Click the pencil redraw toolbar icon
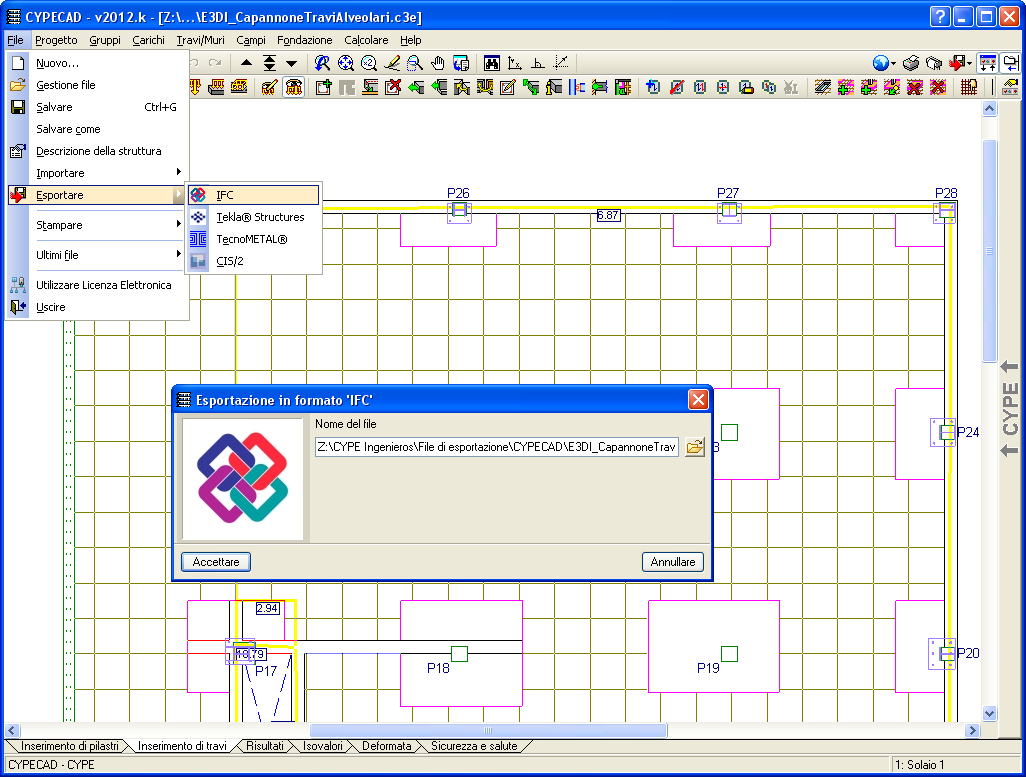 pos(392,63)
